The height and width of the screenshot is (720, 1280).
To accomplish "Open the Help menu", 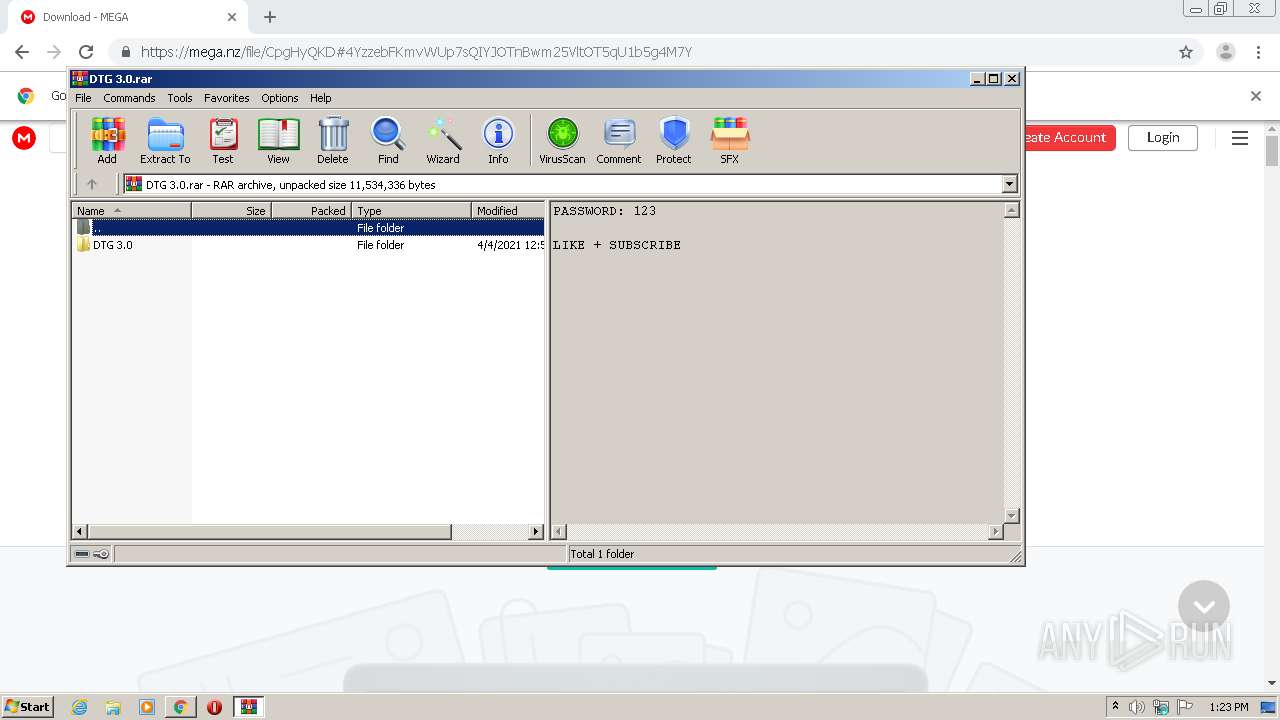I will 320,98.
